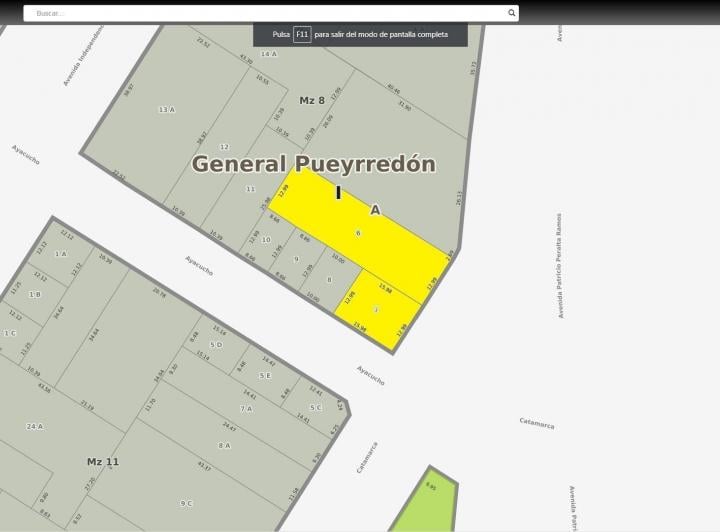Select parcel 13 A in Mz 8

click(x=167, y=110)
